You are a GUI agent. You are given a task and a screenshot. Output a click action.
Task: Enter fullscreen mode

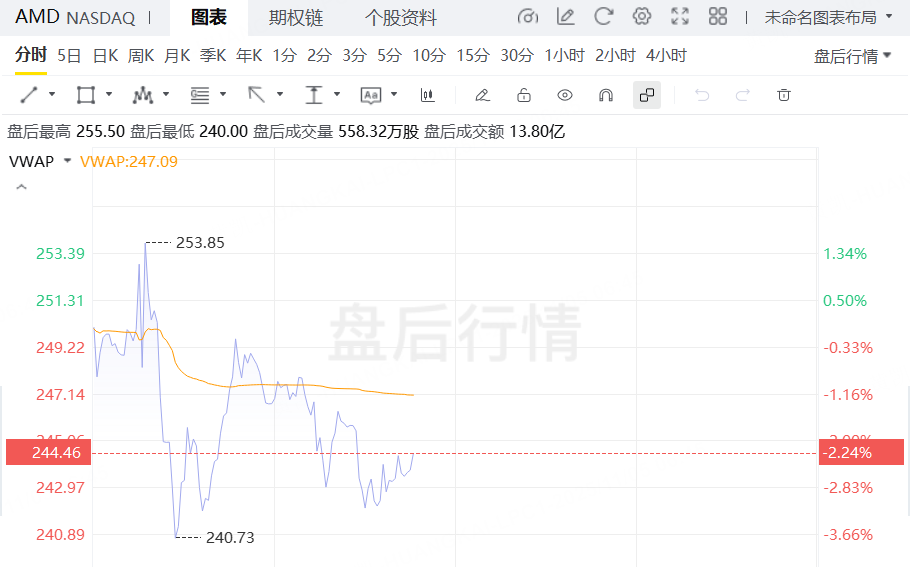(x=680, y=16)
